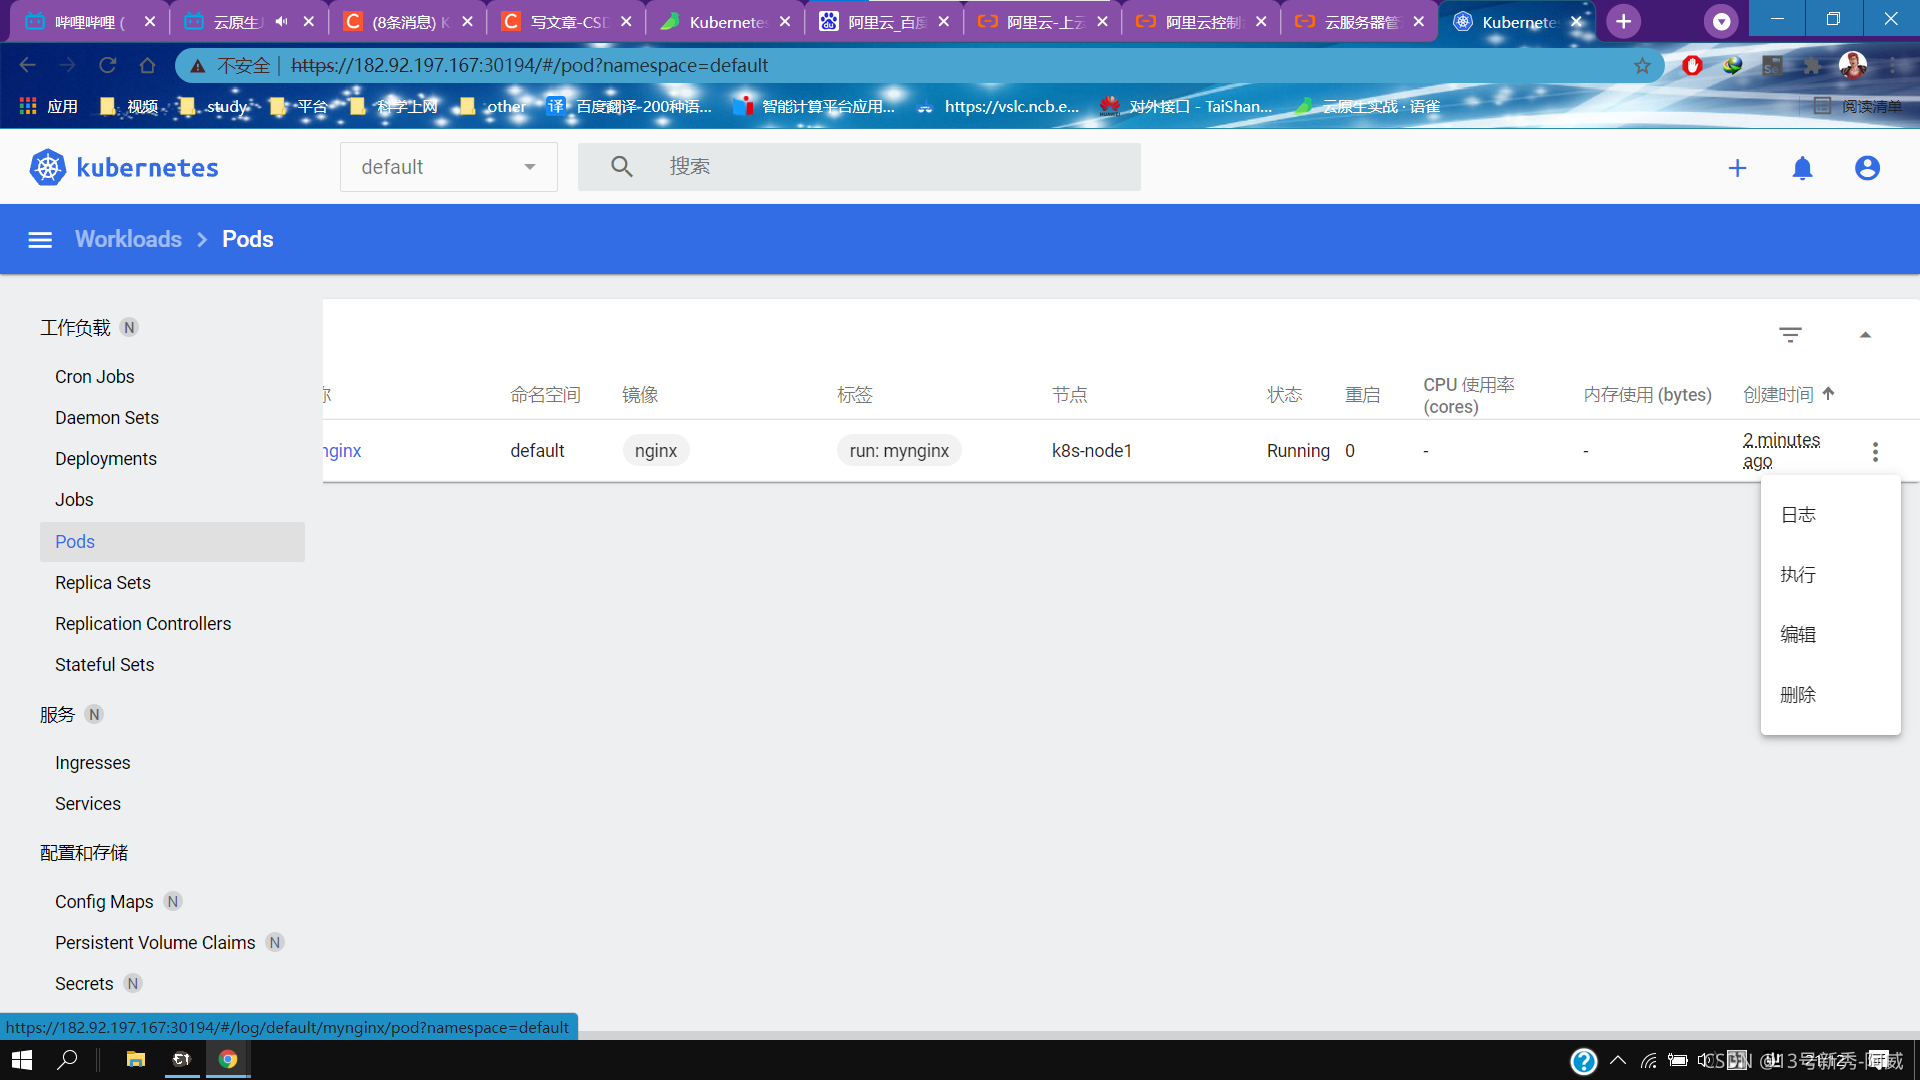Click the Workloads breadcrumb link
This screenshot has height=1080, width=1920.
pos(128,240)
